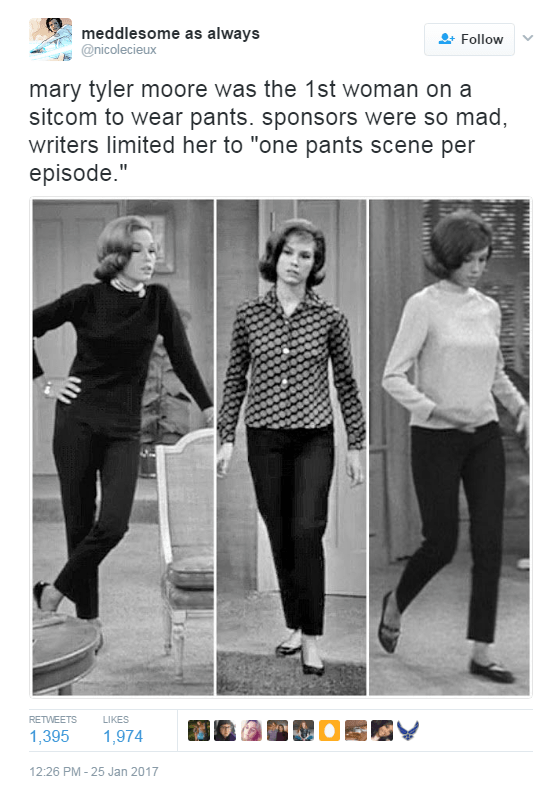Enlarge the middle photo with patterned blouse
Viewport: 560px width, 789px height.
pyautogui.click(x=291, y=447)
